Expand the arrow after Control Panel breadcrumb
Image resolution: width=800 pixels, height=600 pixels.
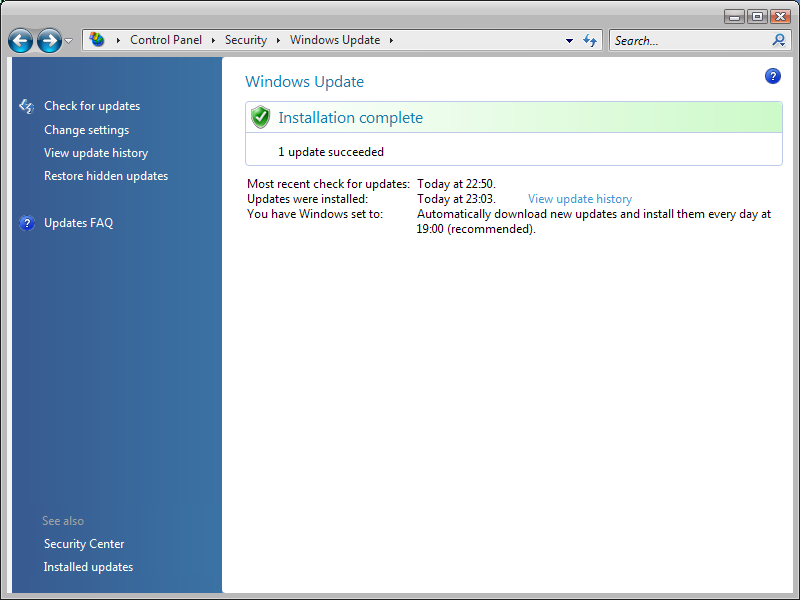coord(213,40)
